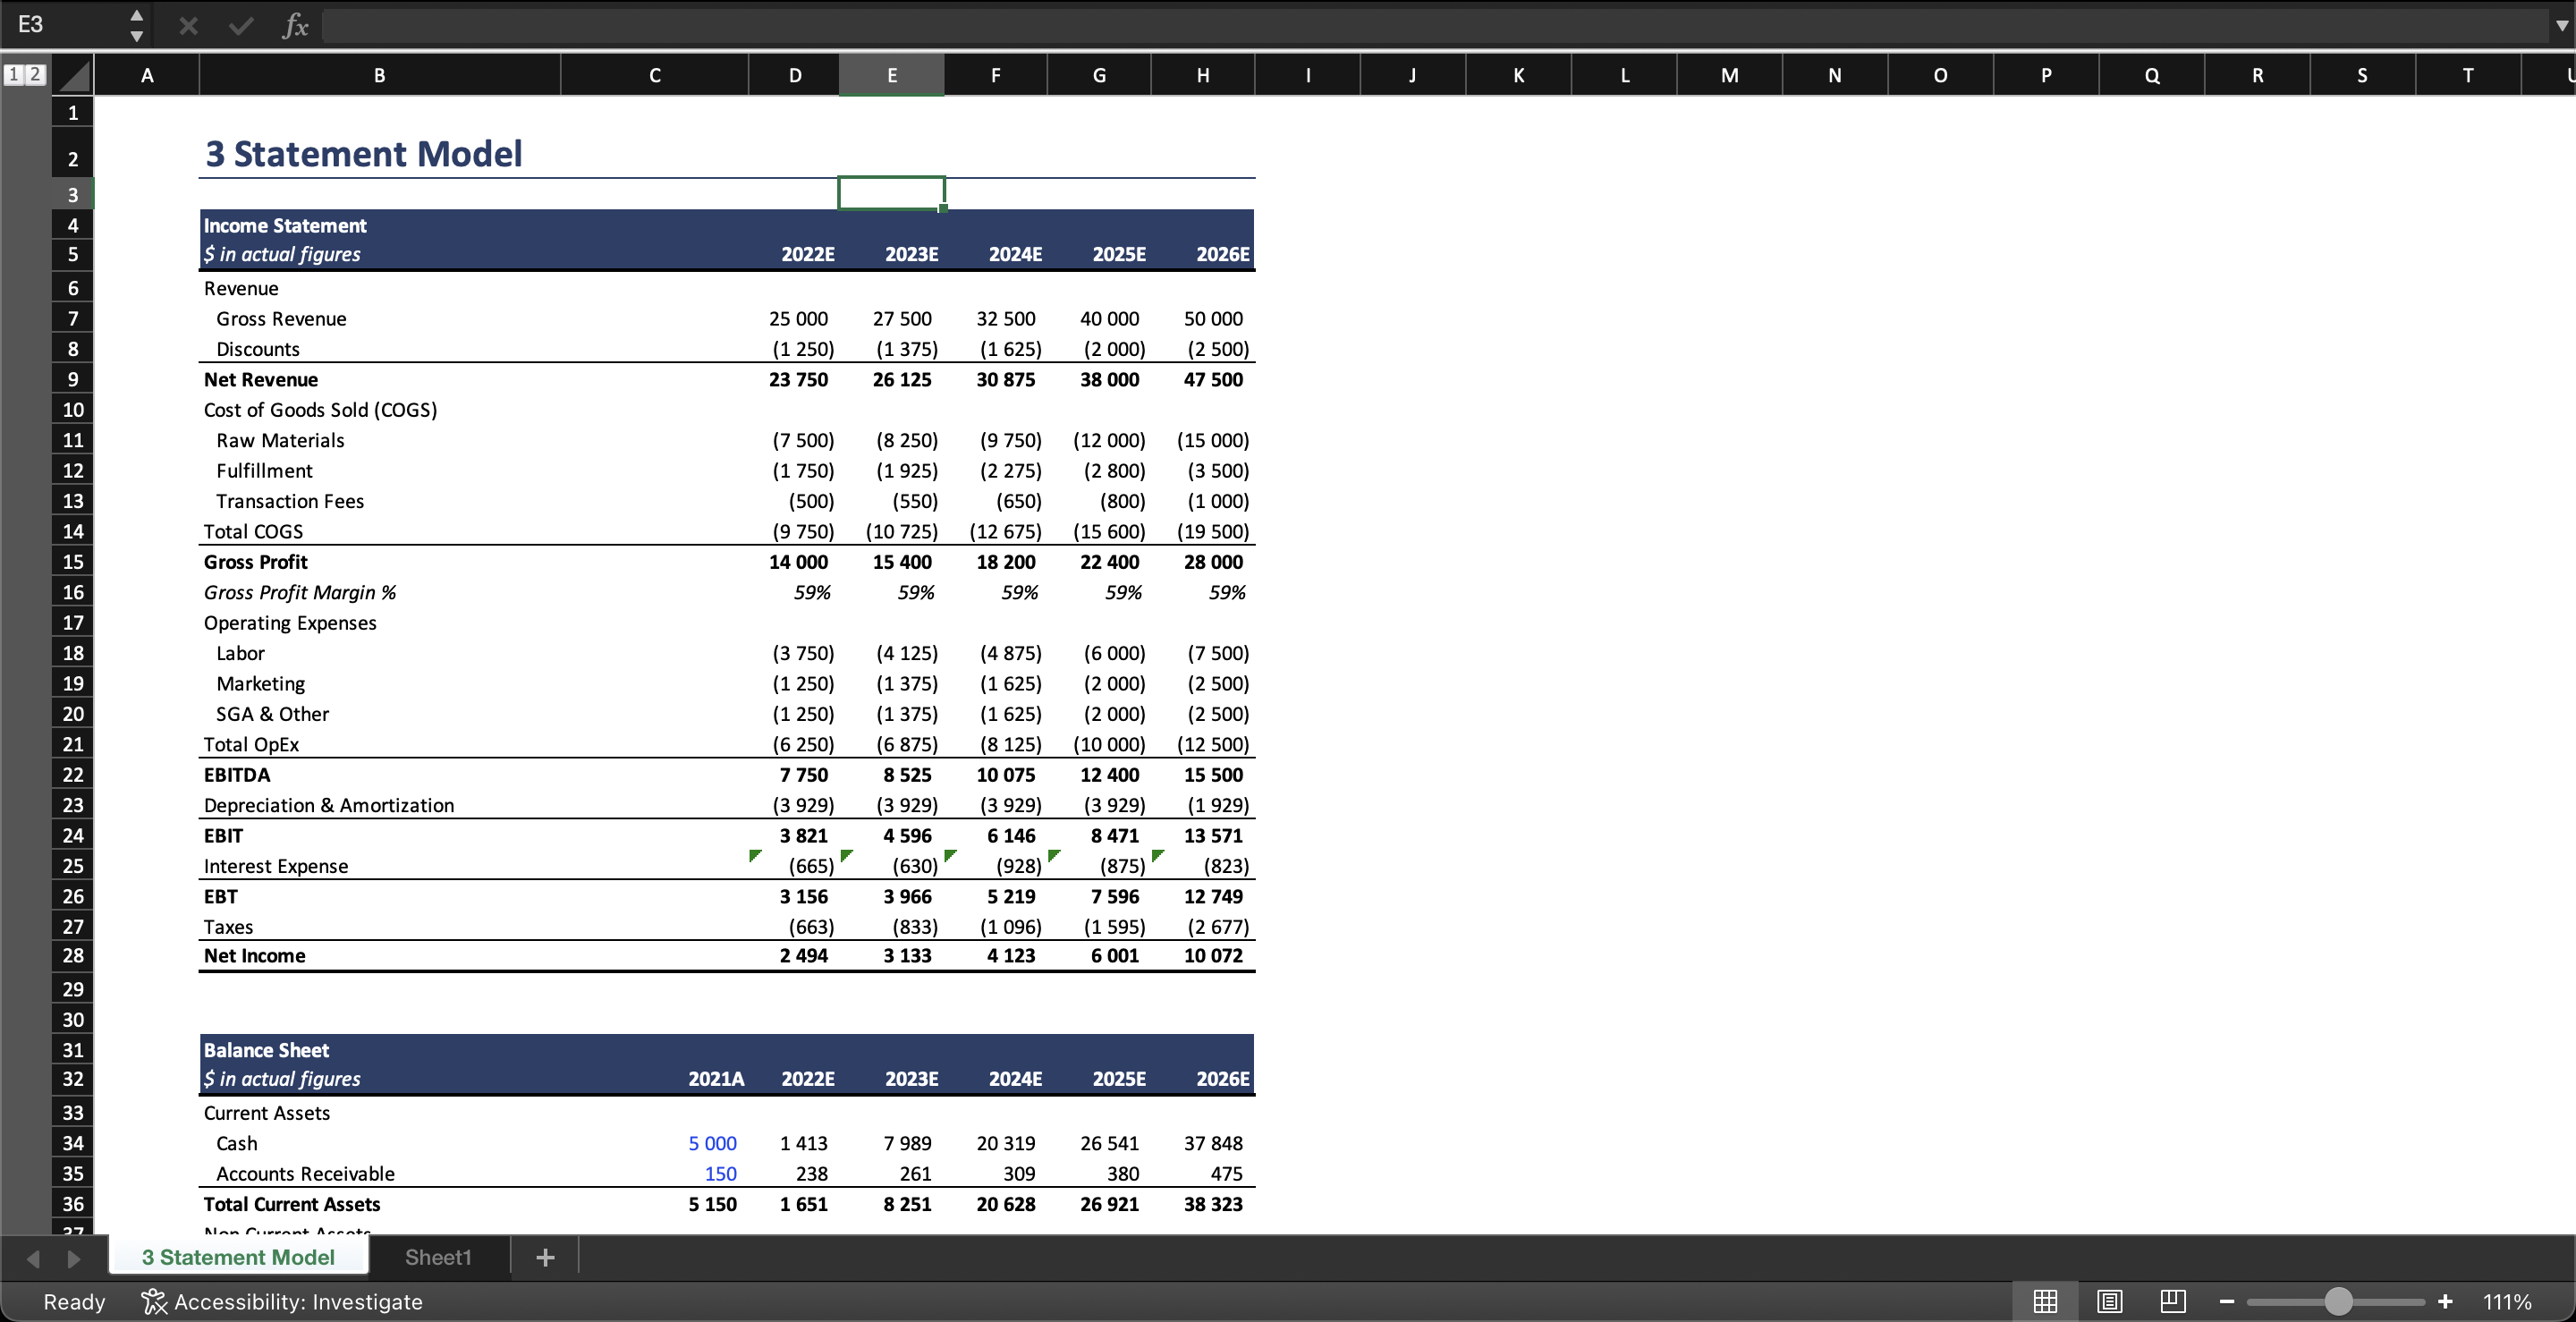Viewport: 2576px width, 1322px height.
Task: Switch to Page Layout view
Action: pos(2109,1301)
